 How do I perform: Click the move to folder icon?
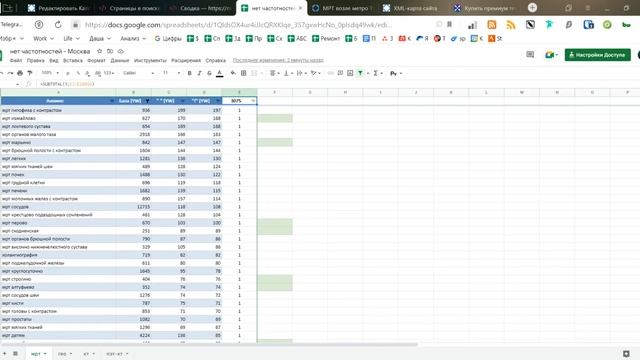[110, 51]
